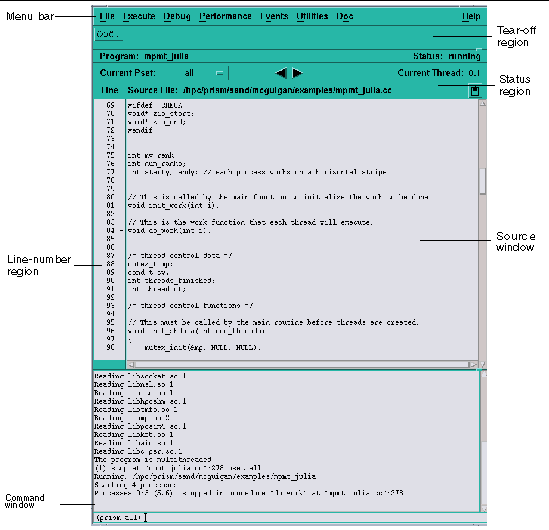This screenshot has width=549, height=530.
Task: Click the source window scroll-down arrow
Action: 482,364
